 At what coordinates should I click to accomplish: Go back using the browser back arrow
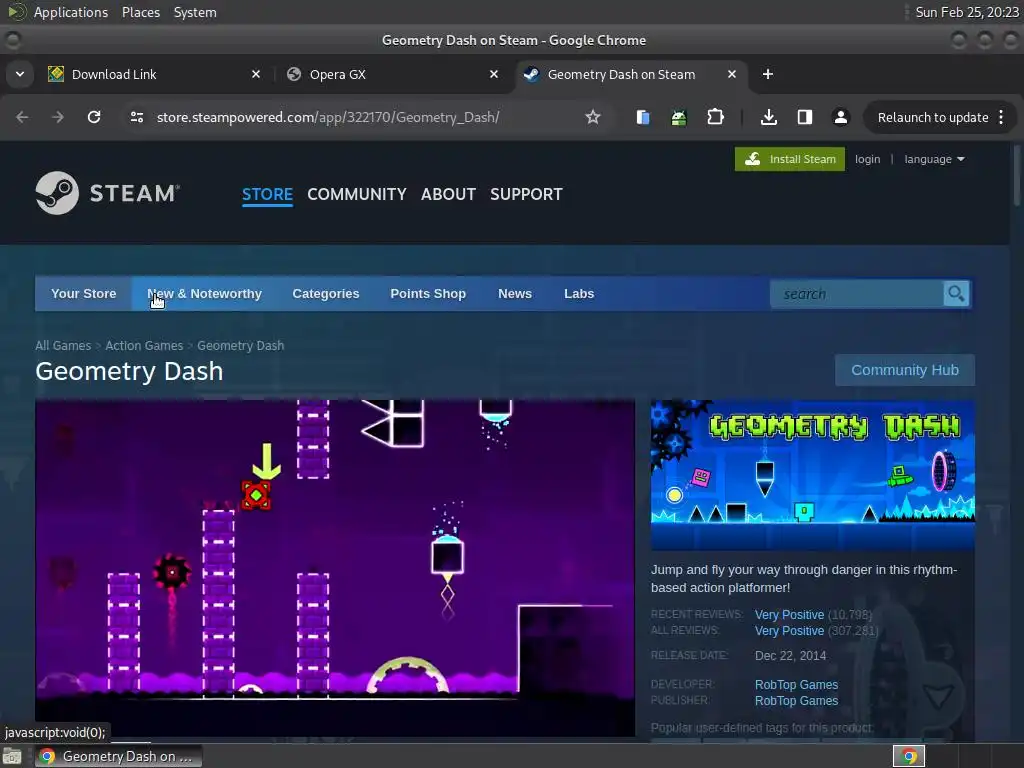tap(22, 117)
